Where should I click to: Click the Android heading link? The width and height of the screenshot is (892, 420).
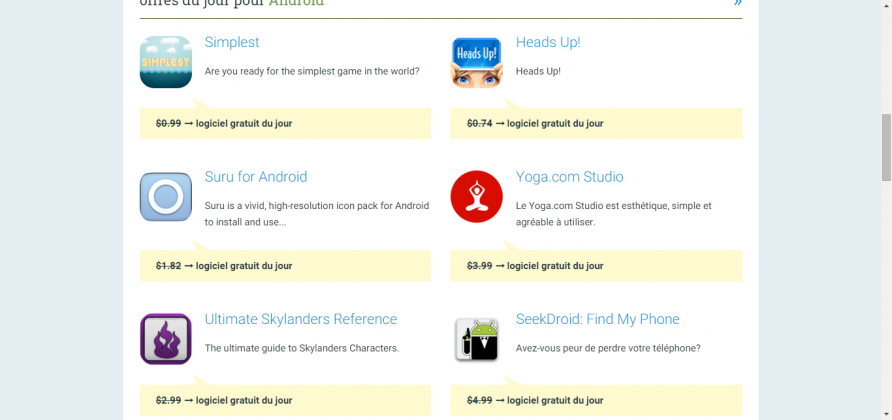(x=296, y=3)
